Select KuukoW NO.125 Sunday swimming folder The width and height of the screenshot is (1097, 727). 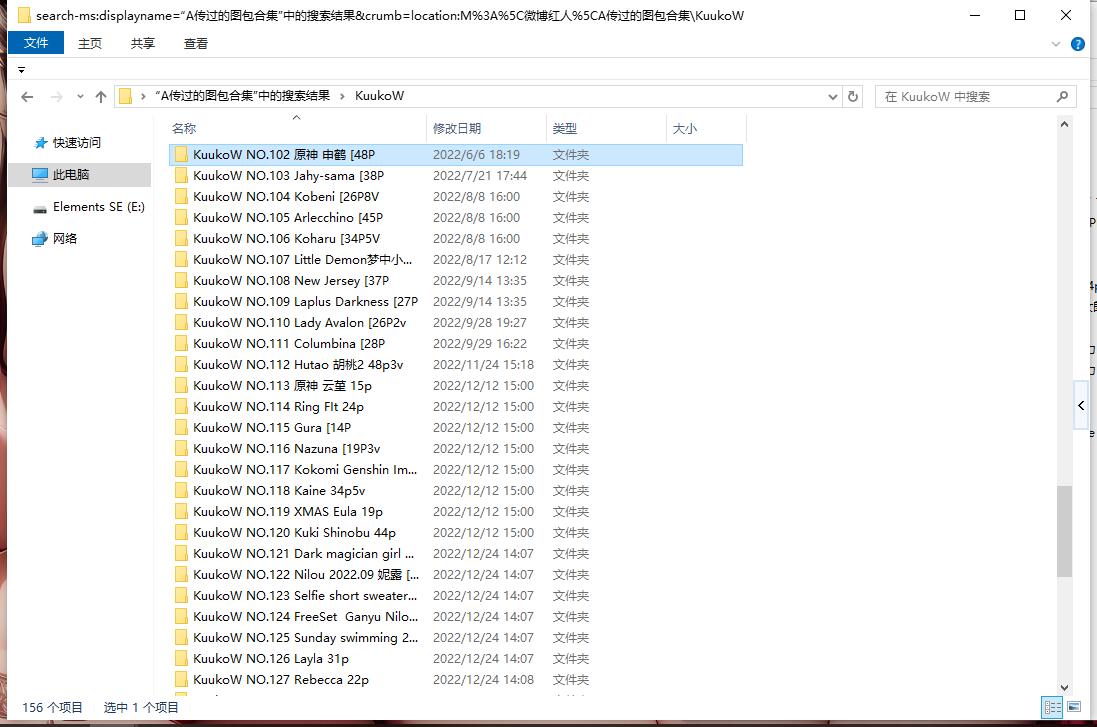pyautogui.click(x=455, y=637)
